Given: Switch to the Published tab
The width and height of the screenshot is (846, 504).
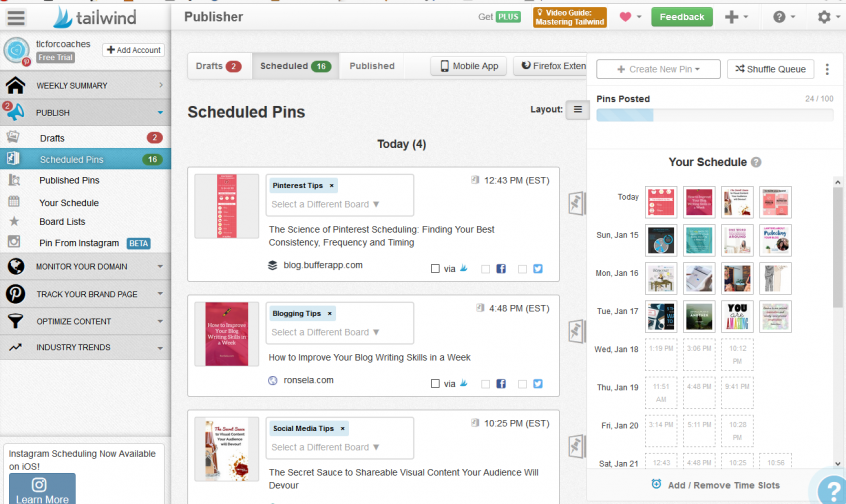Looking at the screenshot, I should tap(372, 66).
